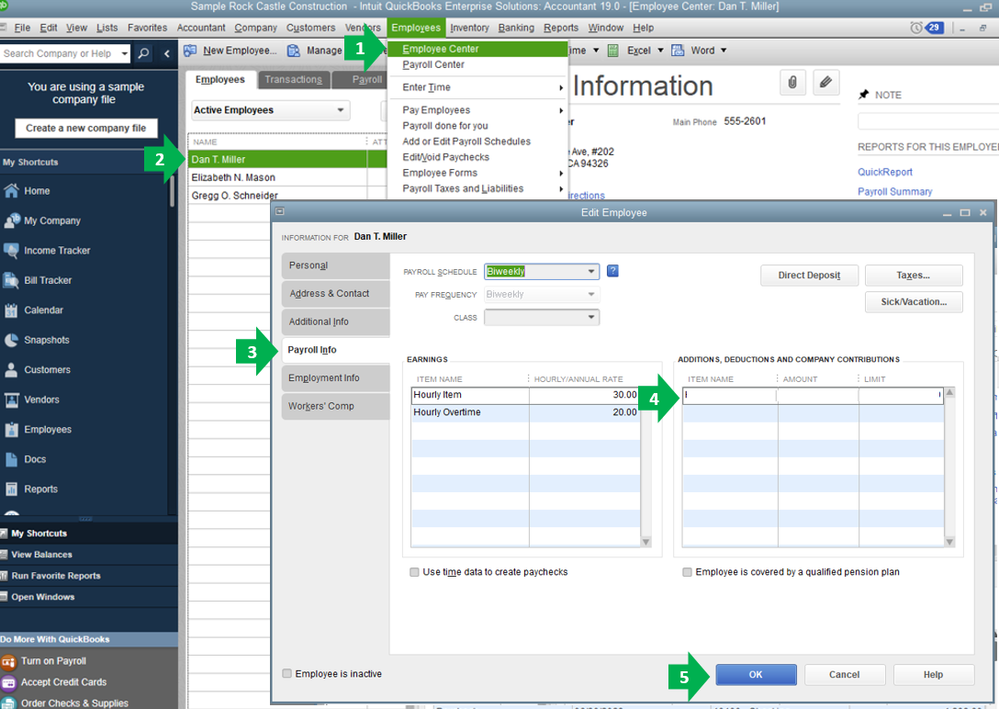The image size is (999, 709).
Task: Open the Calendar shortcut
Action: (x=33, y=310)
